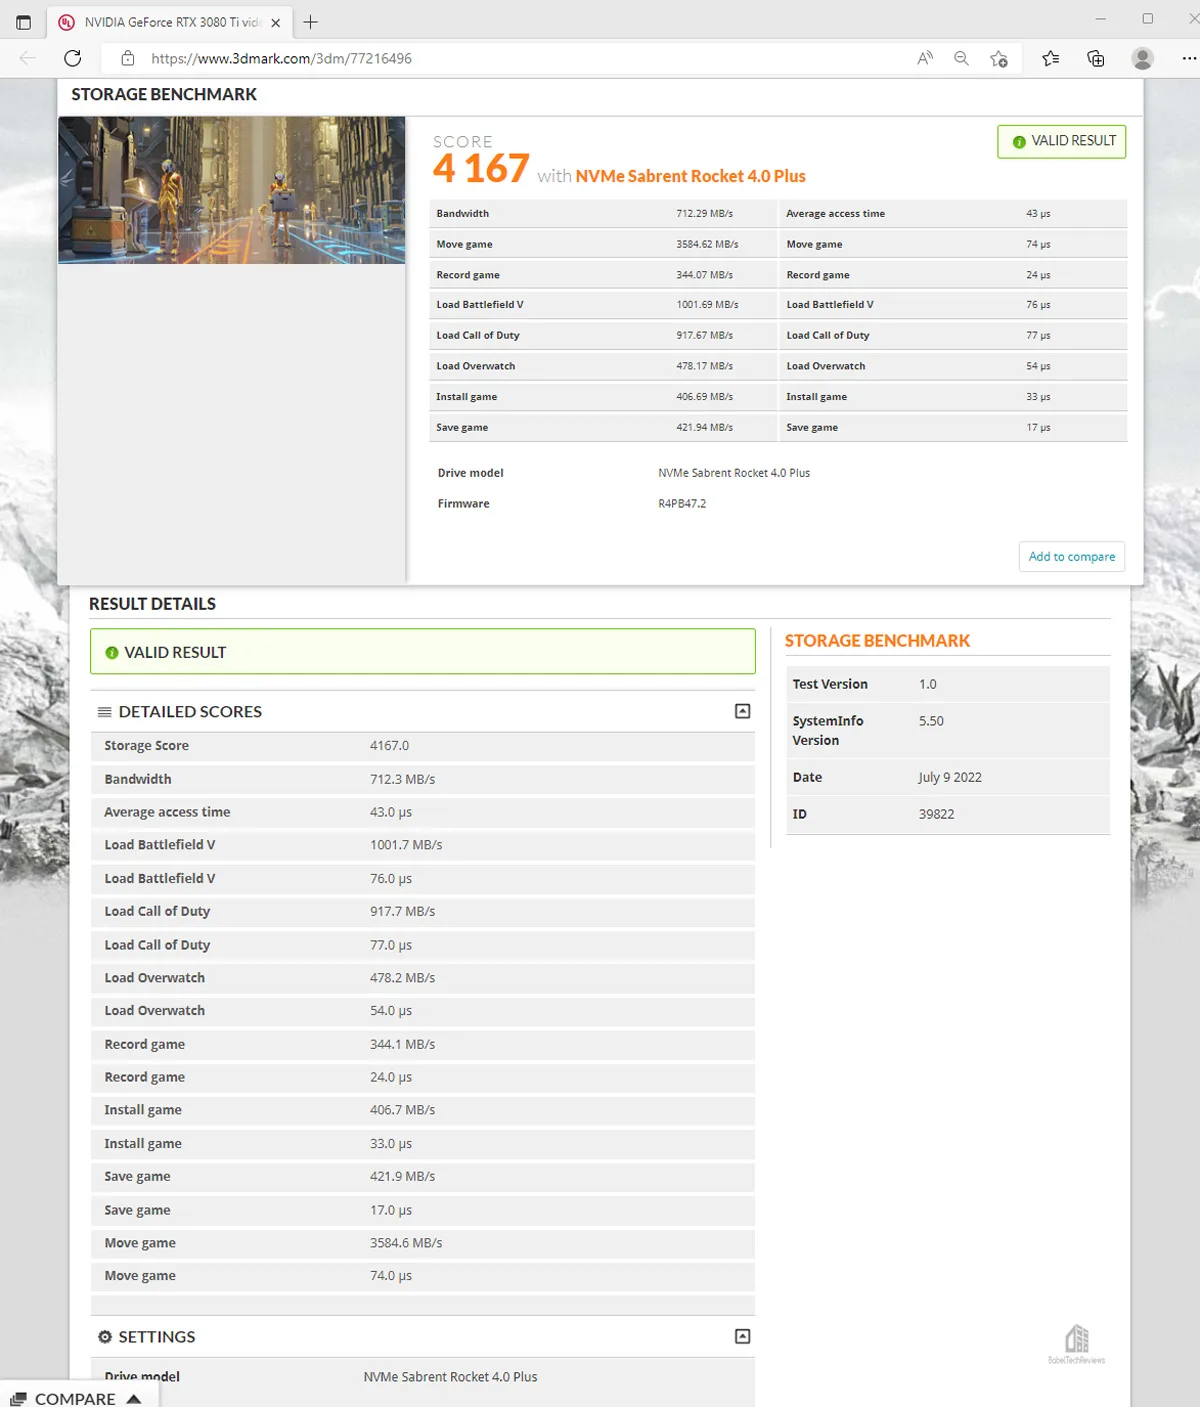Viewport: 1200px width, 1407px height.
Task: Click the Settings gear icon
Action: 105,1337
